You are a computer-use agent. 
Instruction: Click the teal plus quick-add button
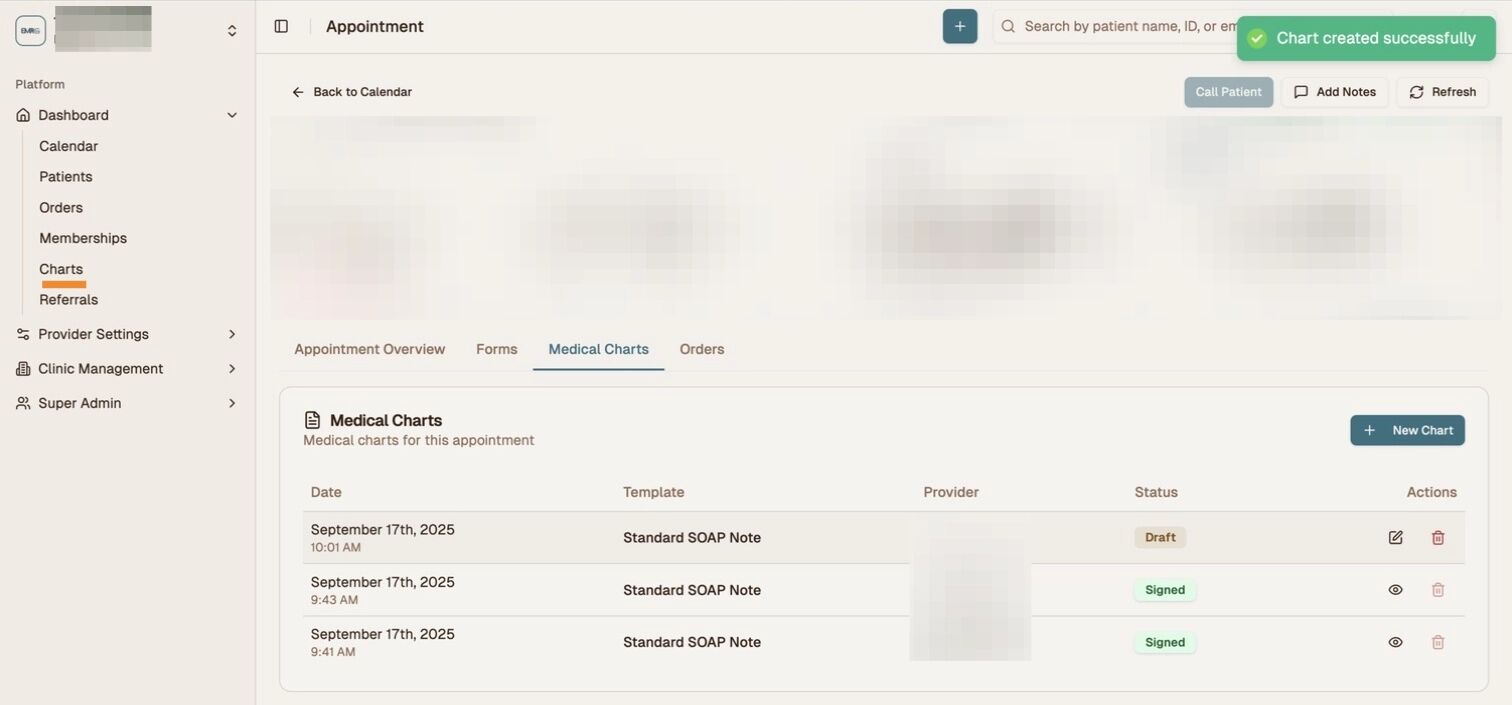960,26
